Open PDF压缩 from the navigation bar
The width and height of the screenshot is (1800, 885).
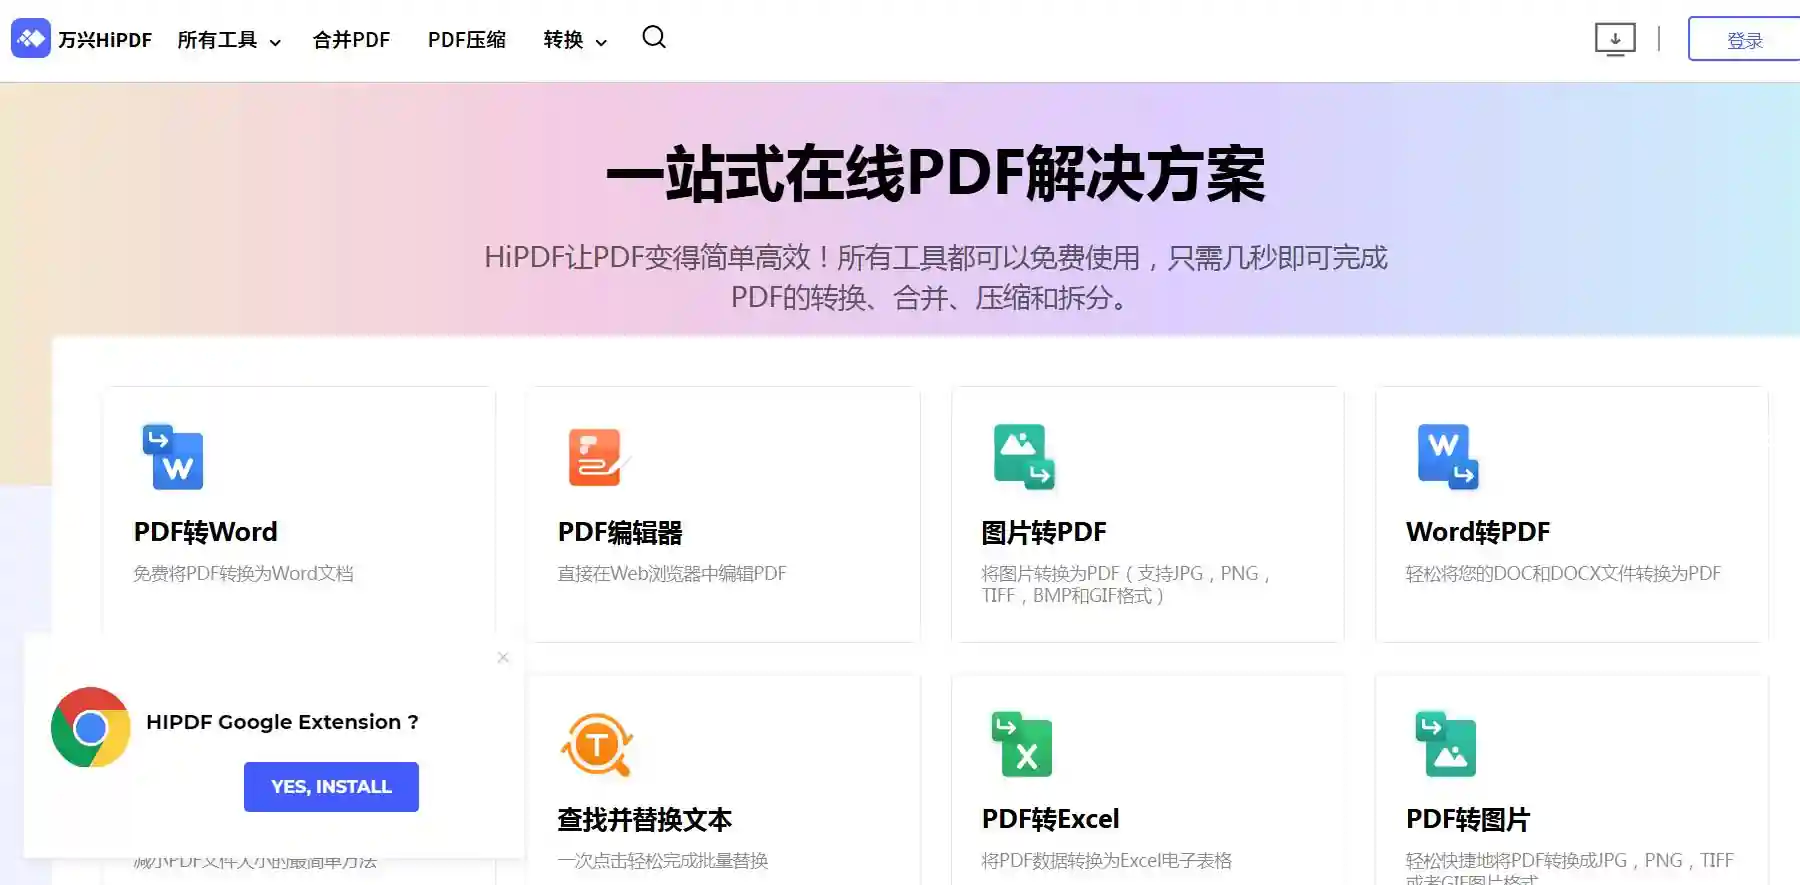tap(467, 40)
